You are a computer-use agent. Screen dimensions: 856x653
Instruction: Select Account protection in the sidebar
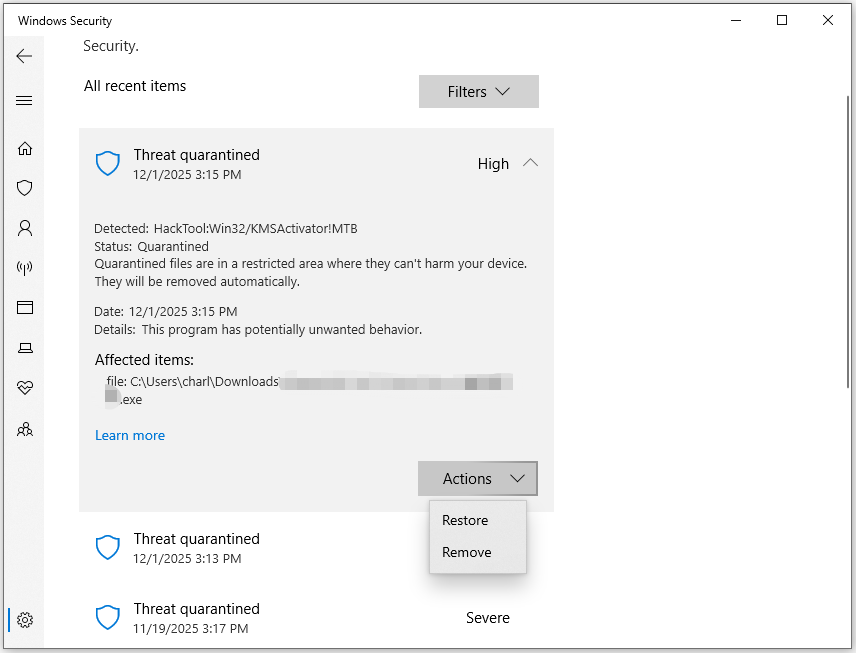click(x=22, y=227)
